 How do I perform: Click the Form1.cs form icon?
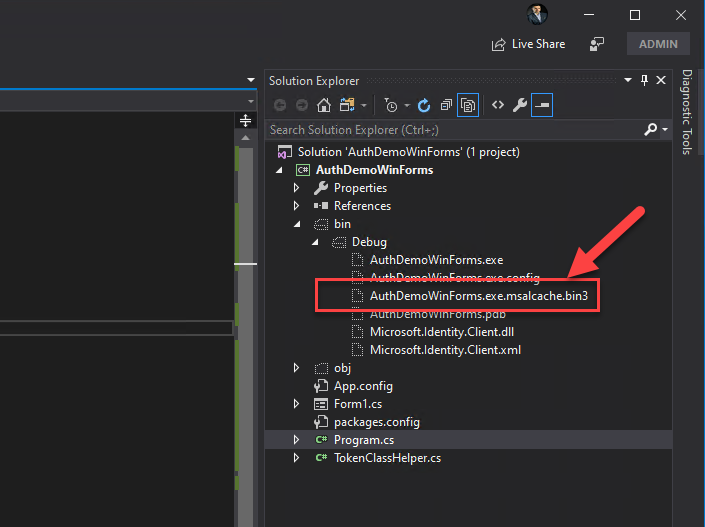coord(321,404)
